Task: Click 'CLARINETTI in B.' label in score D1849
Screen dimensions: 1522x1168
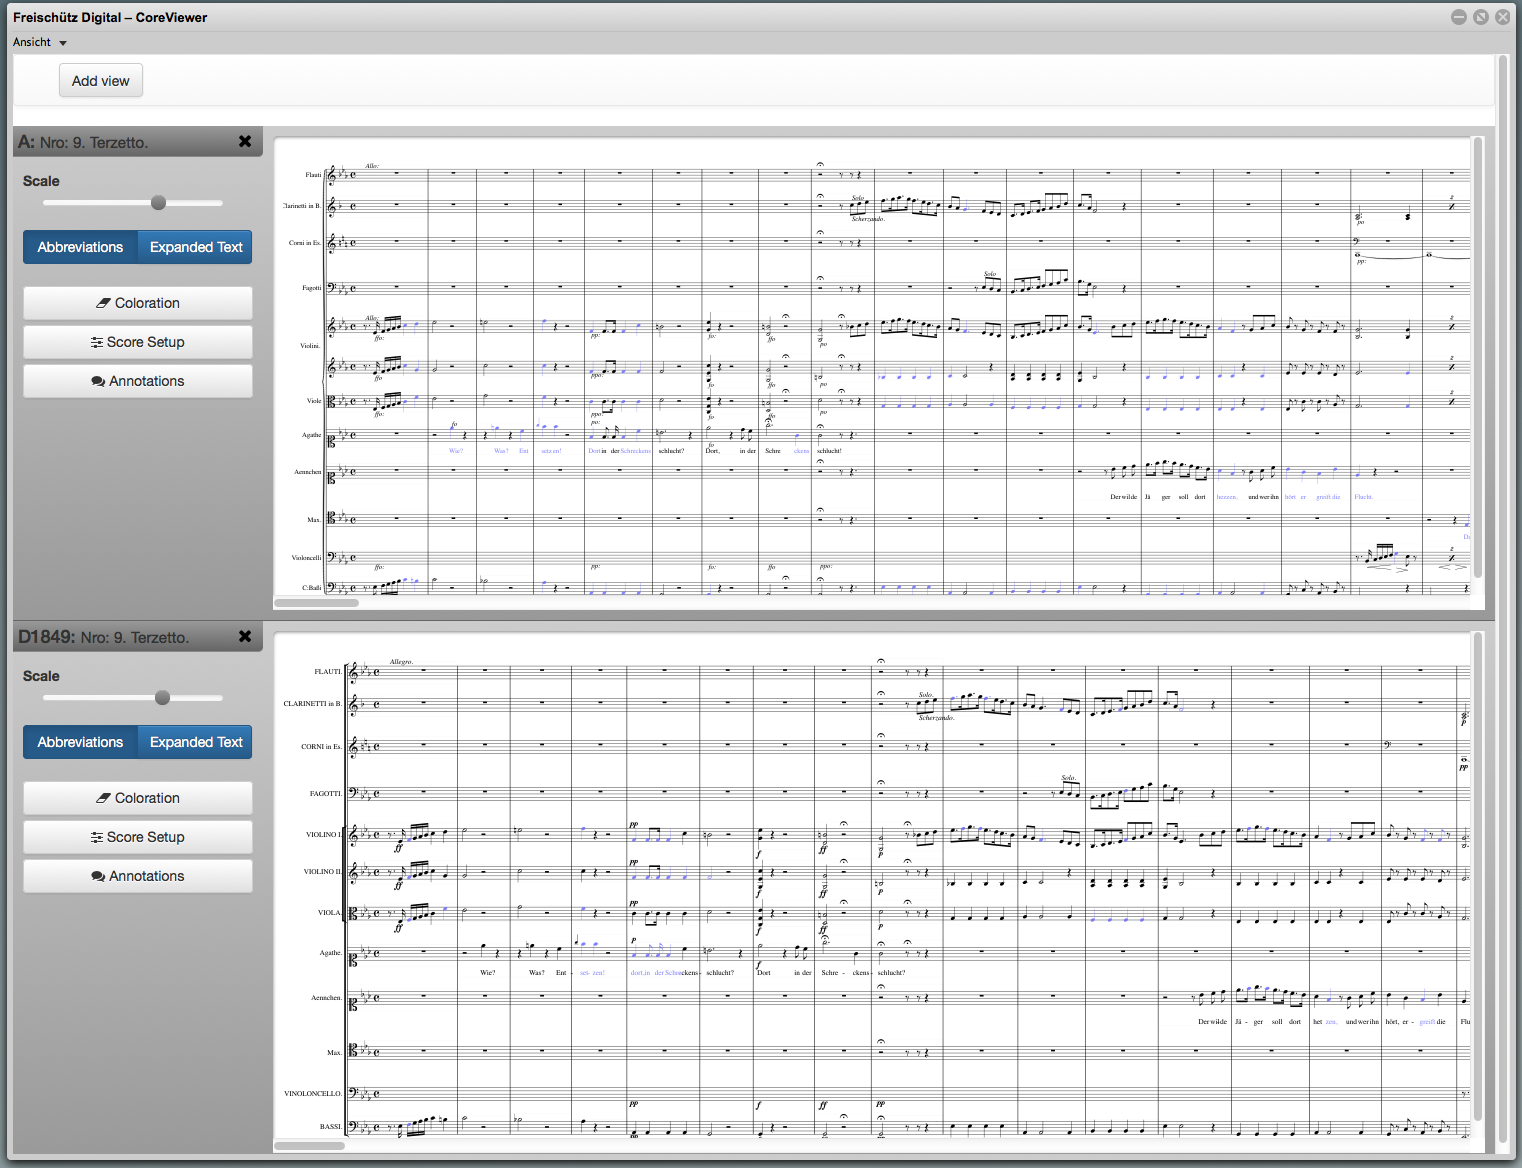Action: pos(313,704)
